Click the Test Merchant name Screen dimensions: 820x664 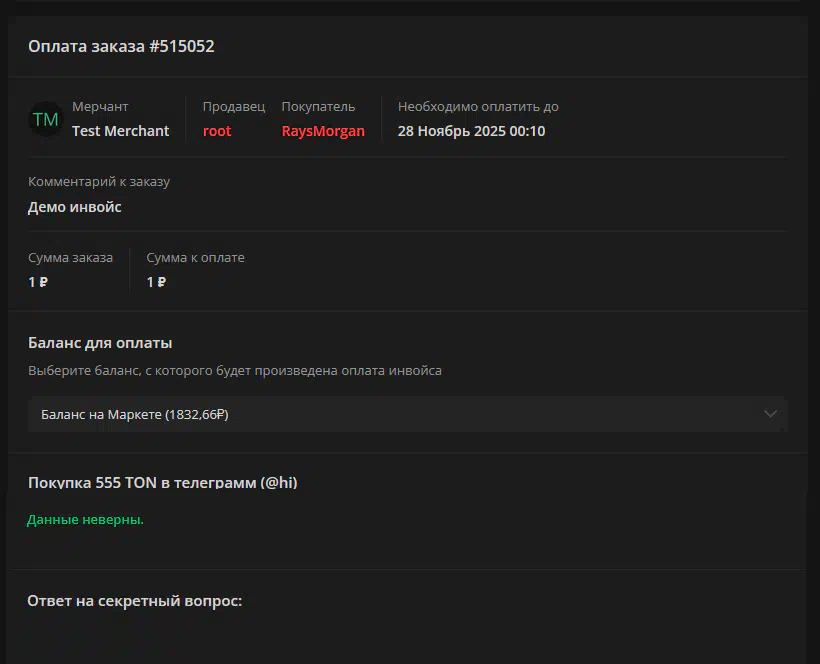120,131
